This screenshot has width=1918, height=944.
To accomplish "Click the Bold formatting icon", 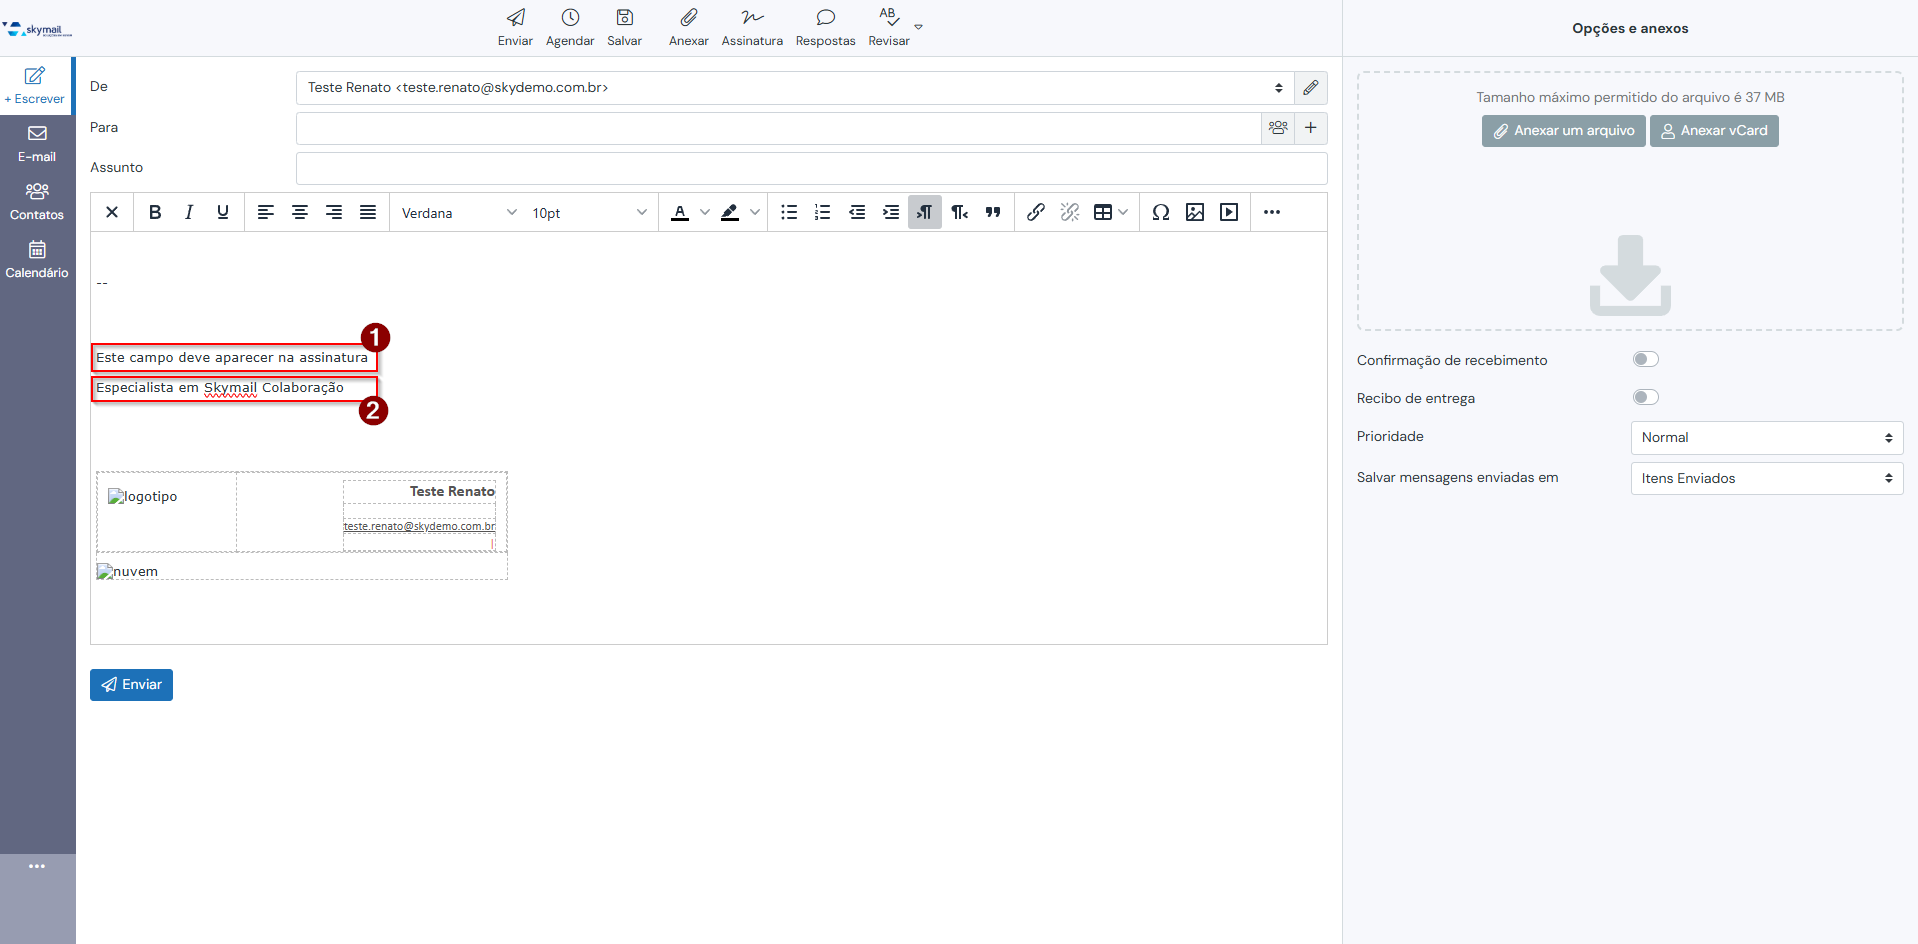I will (x=155, y=212).
